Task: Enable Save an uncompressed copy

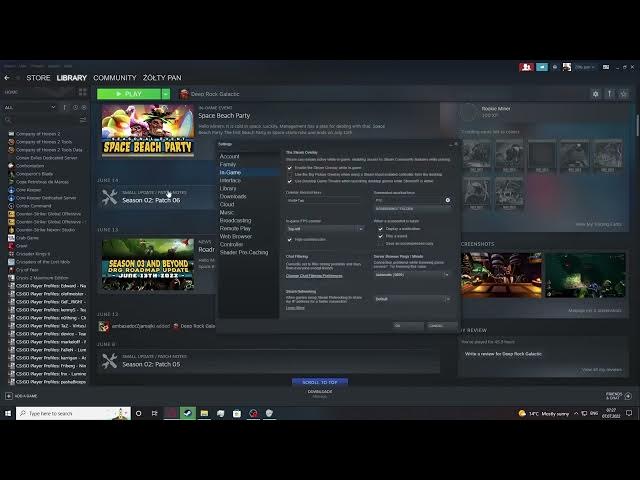Action: click(x=380, y=244)
